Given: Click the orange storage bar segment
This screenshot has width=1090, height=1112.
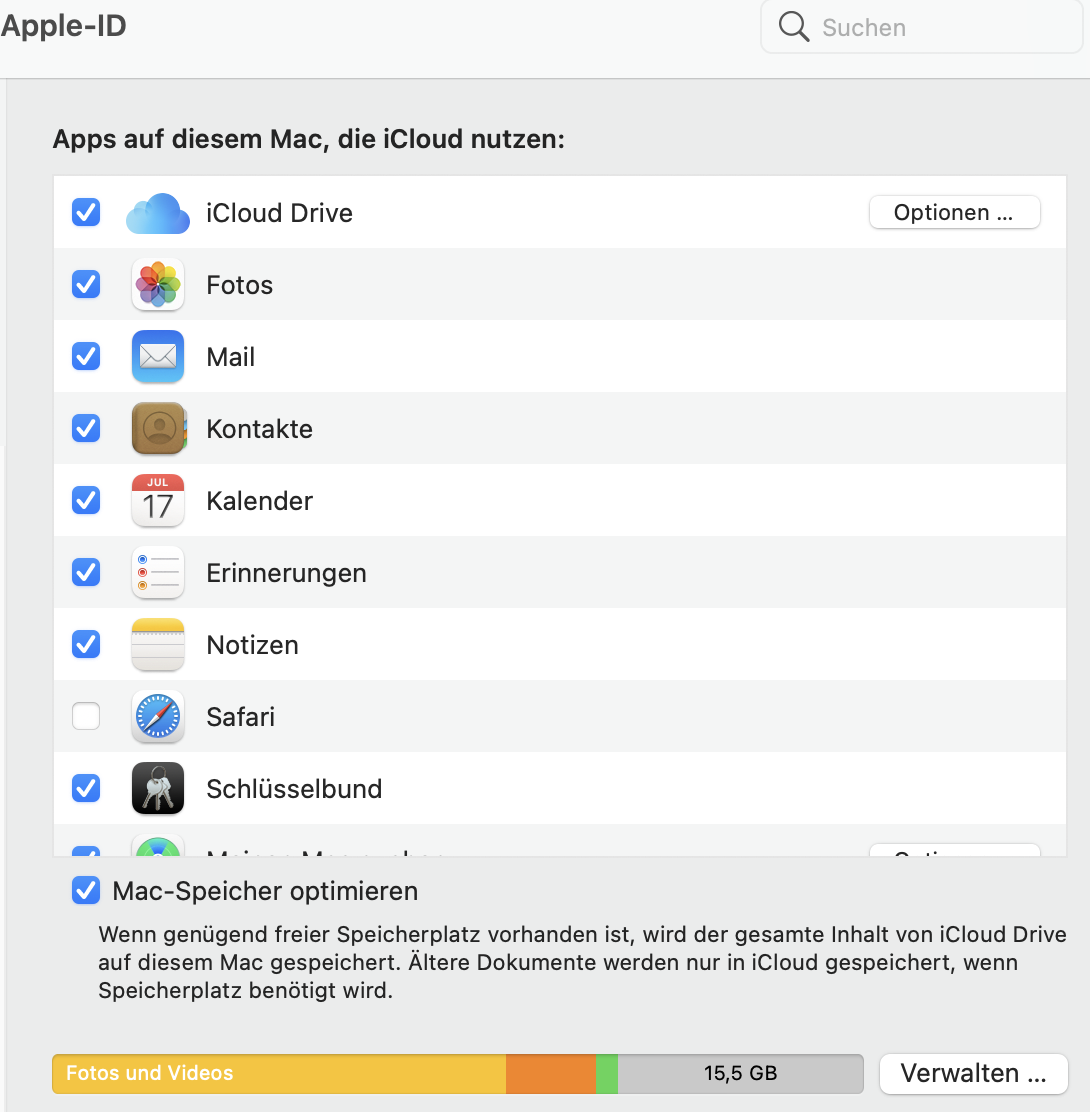Looking at the screenshot, I should pos(551,1074).
